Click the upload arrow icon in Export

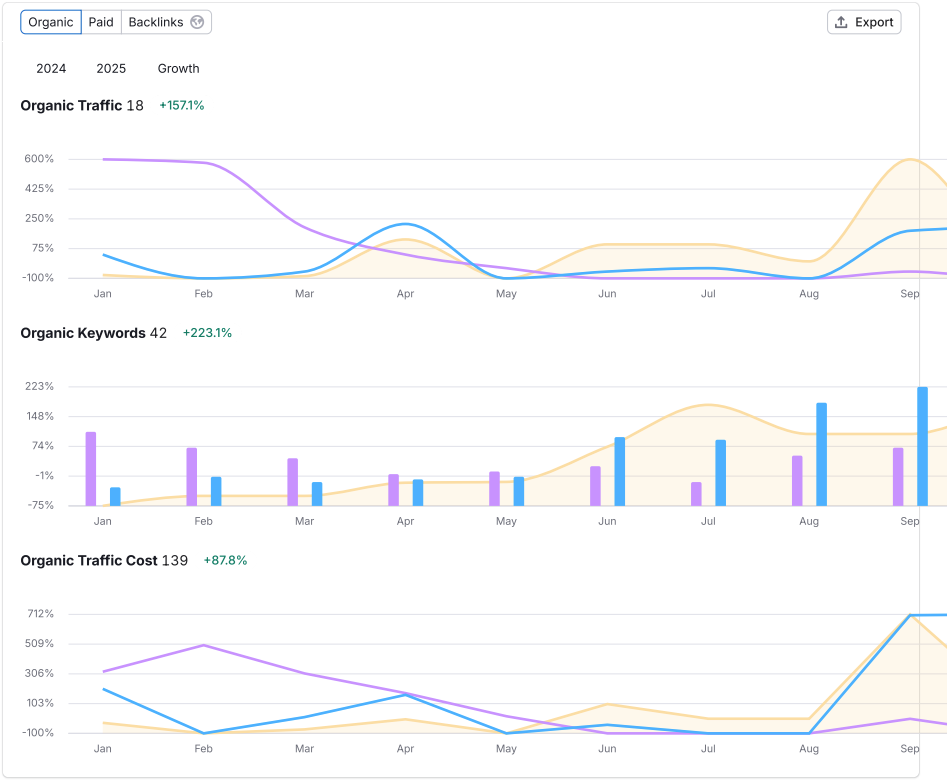point(841,22)
